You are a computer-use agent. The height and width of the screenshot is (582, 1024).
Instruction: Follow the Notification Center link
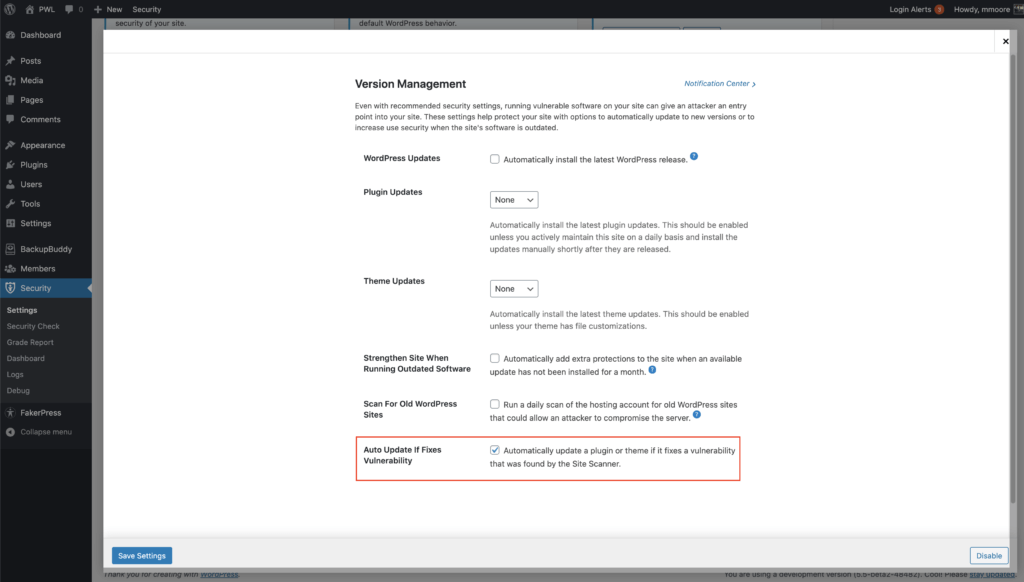point(720,84)
